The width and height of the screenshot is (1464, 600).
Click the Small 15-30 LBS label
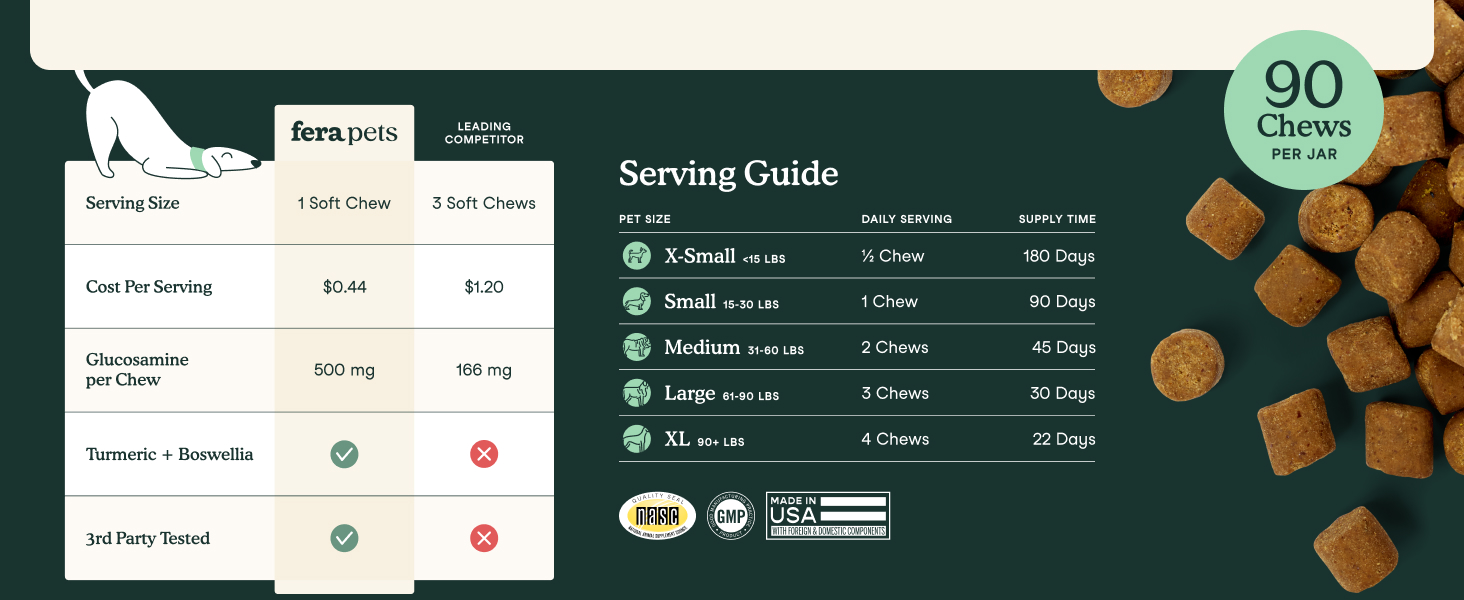721,302
